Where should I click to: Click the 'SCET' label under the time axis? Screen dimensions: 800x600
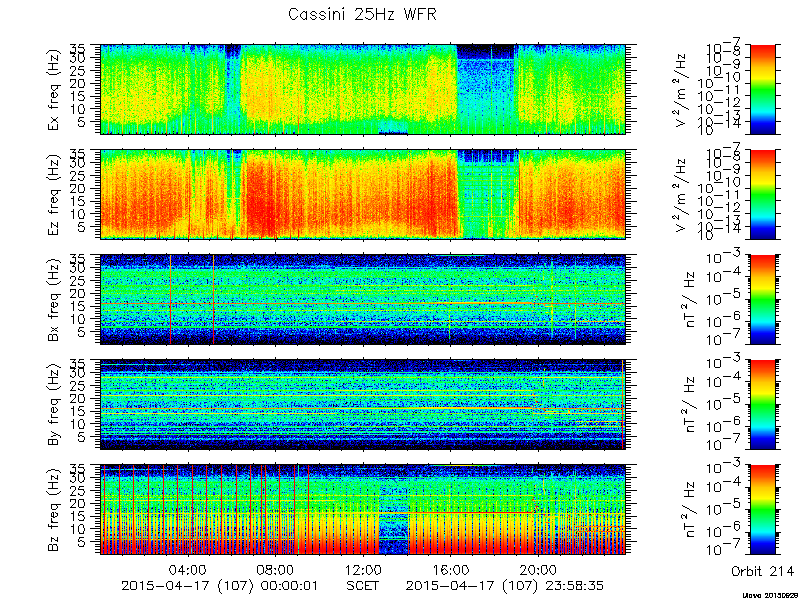tap(363, 585)
